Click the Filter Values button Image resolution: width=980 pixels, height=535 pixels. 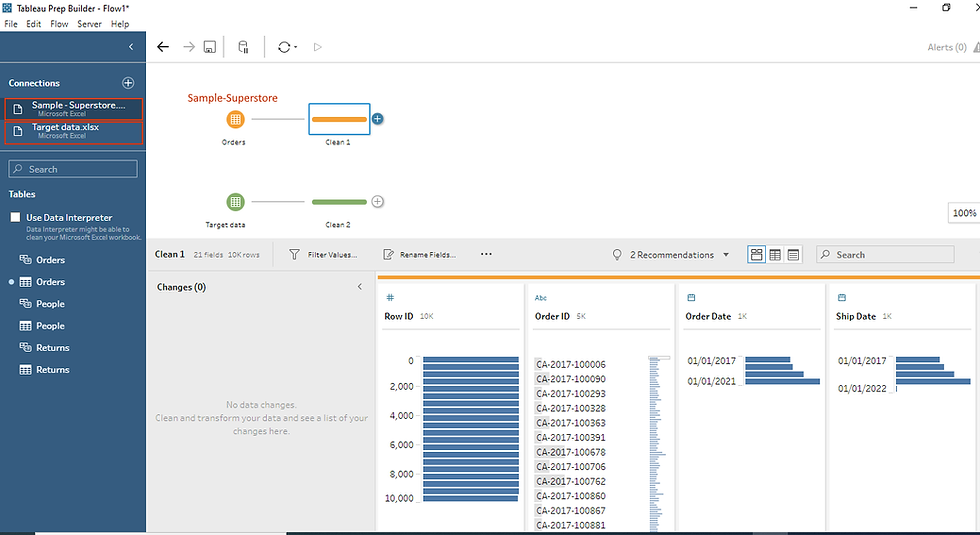[323, 254]
